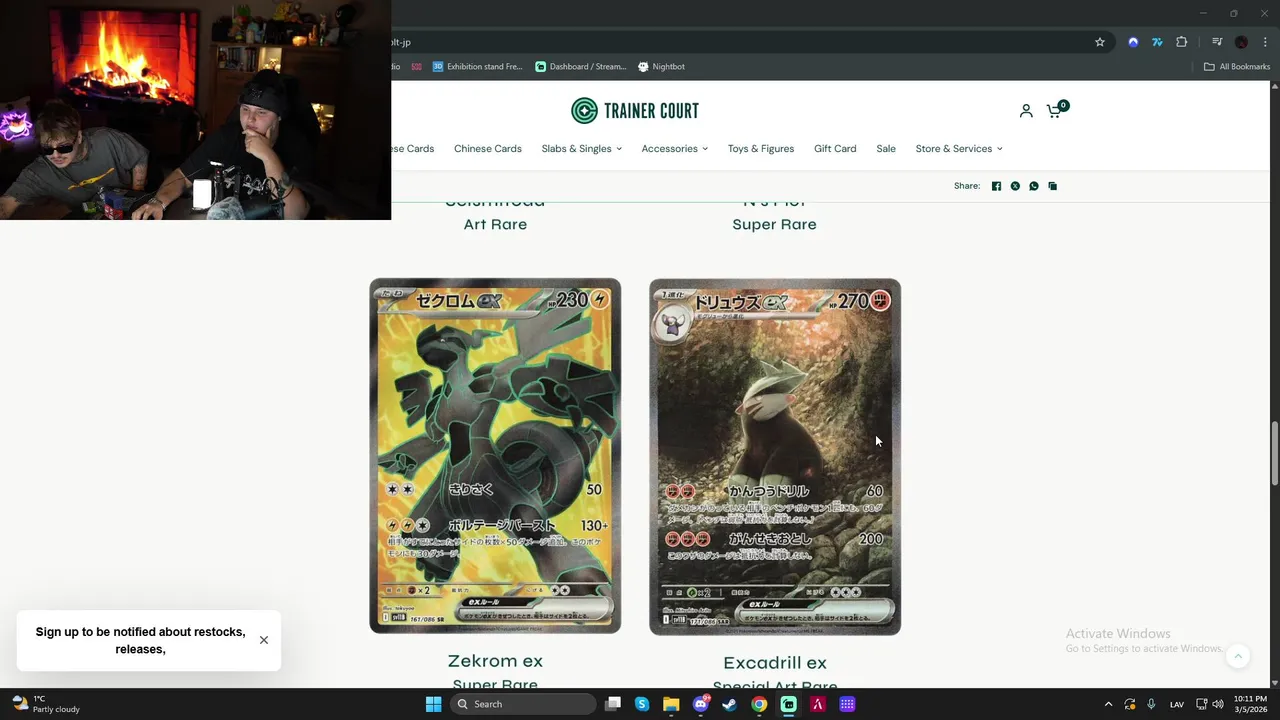This screenshot has width=1280, height=720.
Task: Open the Dashboard / Stream bookmark
Action: (581, 67)
